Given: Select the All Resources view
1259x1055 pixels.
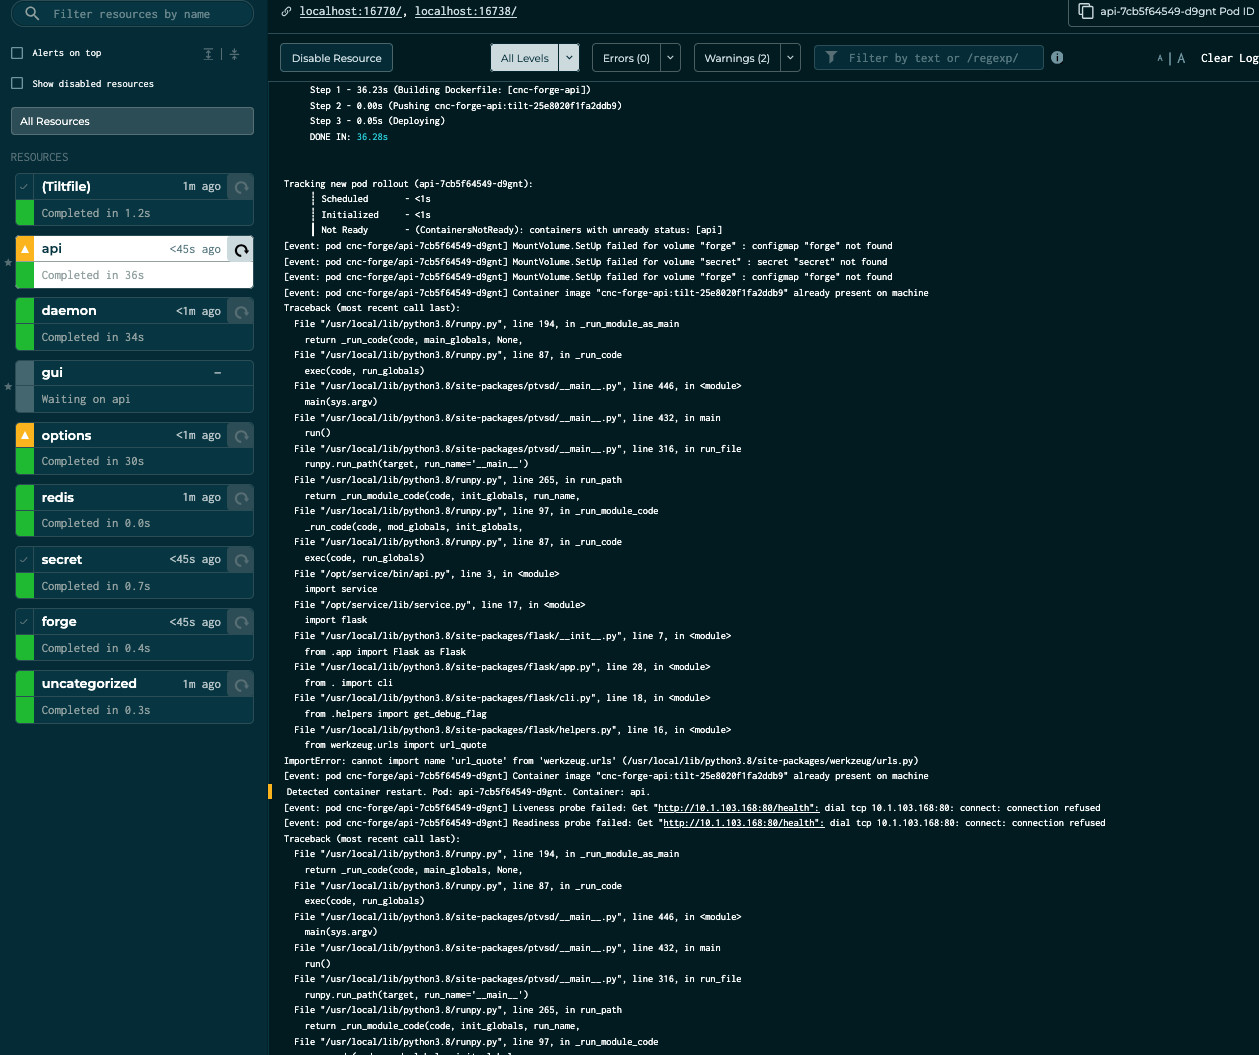Looking at the screenshot, I should tap(132, 121).
